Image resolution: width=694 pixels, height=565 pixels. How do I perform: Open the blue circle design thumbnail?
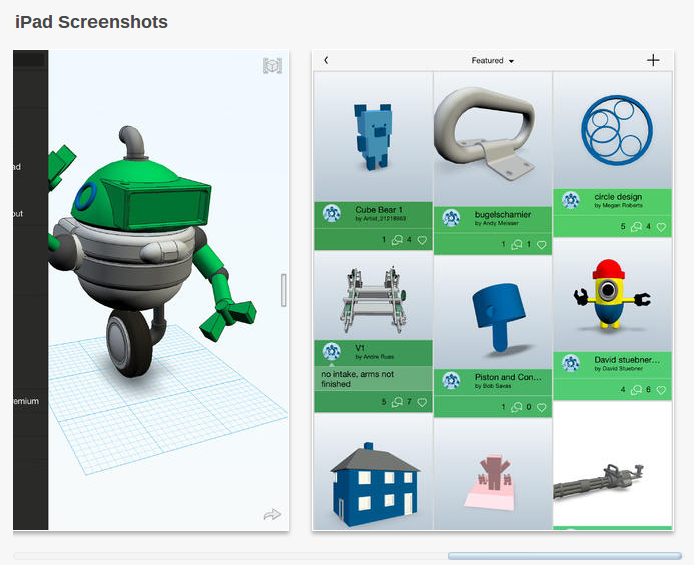click(x=613, y=128)
